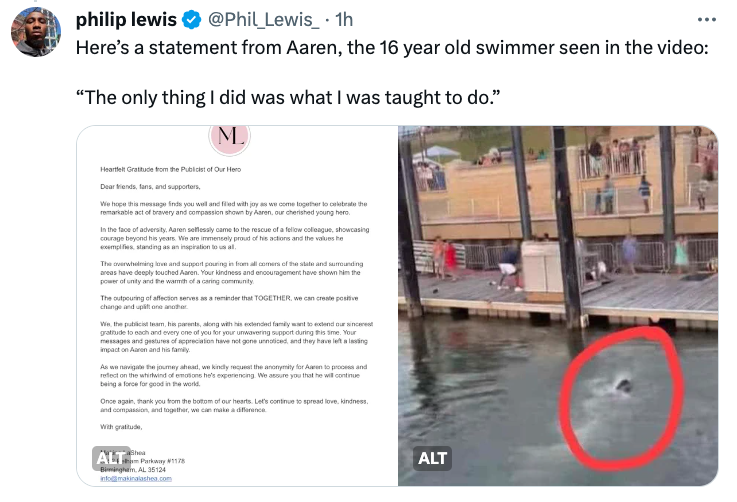
Task: Click the tweet text about Aaren's statement
Action: point(392,48)
